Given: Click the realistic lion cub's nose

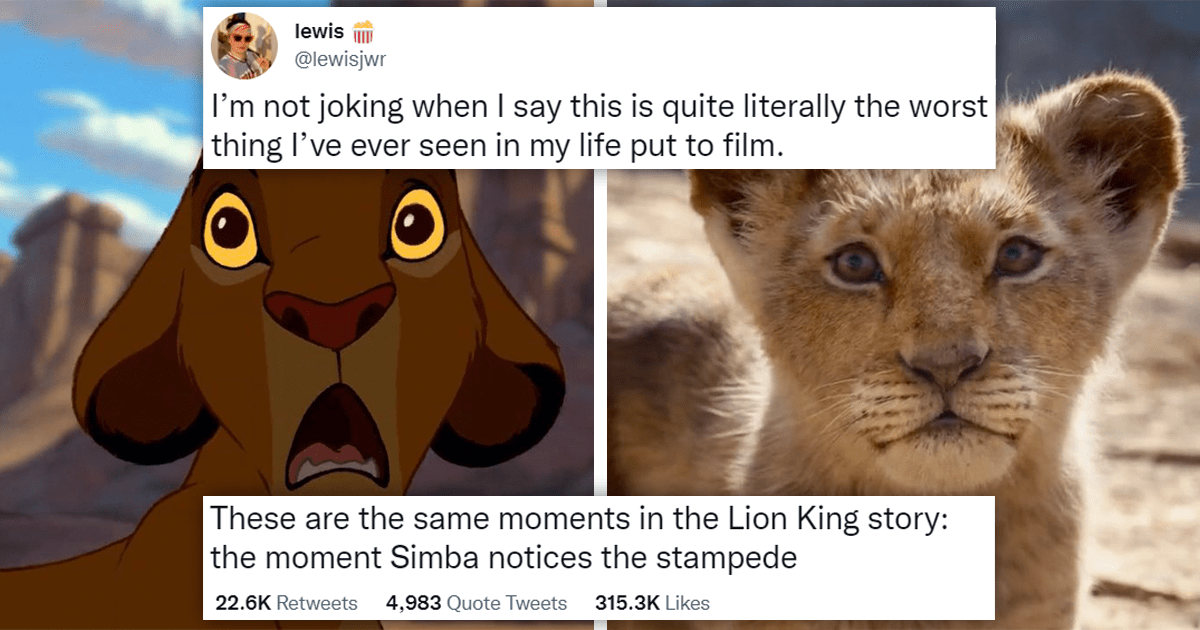Looking at the screenshot, I should click(938, 367).
